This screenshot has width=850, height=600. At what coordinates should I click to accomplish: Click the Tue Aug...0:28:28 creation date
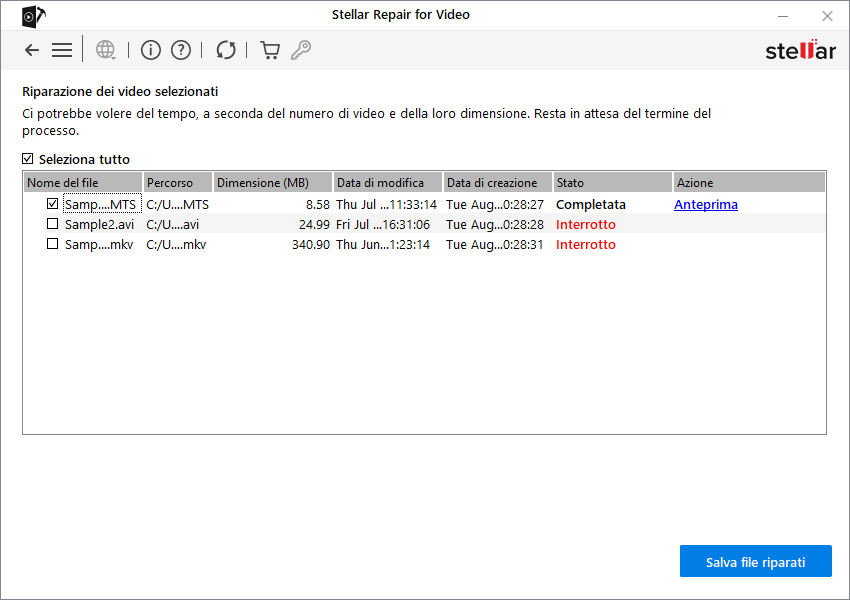(x=495, y=224)
